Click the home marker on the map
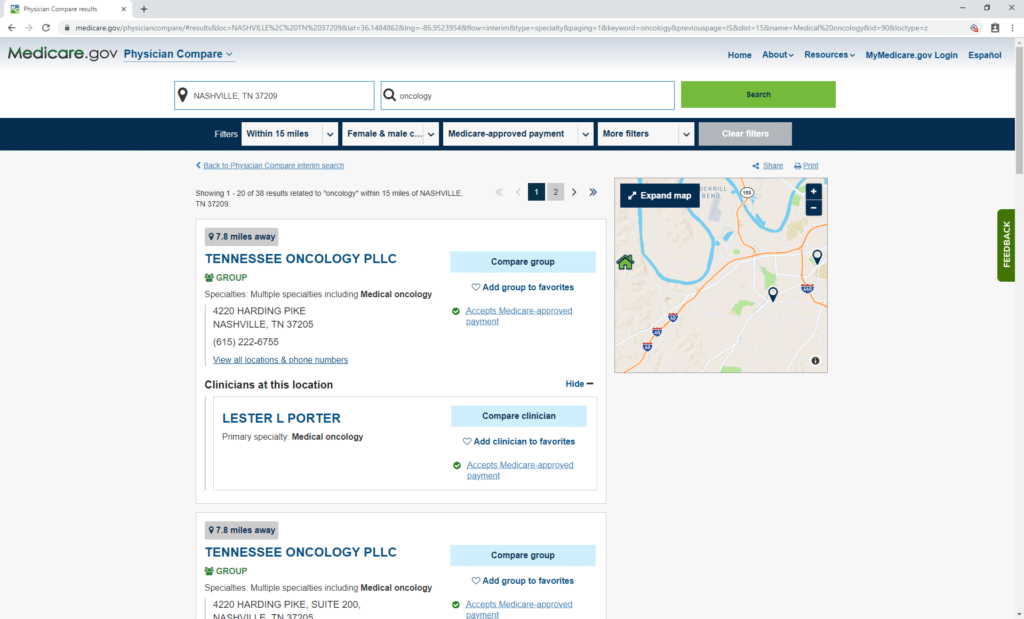 click(625, 262)
